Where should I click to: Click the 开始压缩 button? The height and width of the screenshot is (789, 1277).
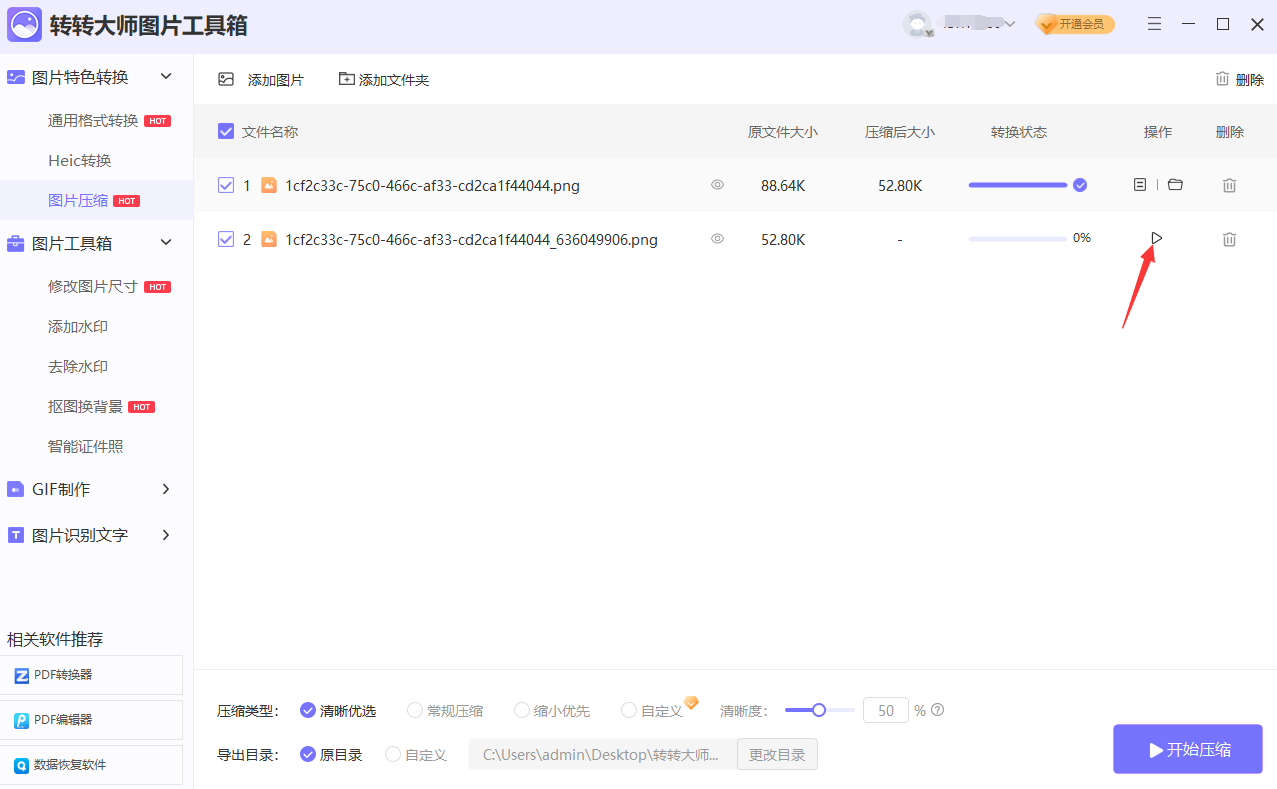(1188, 749)
